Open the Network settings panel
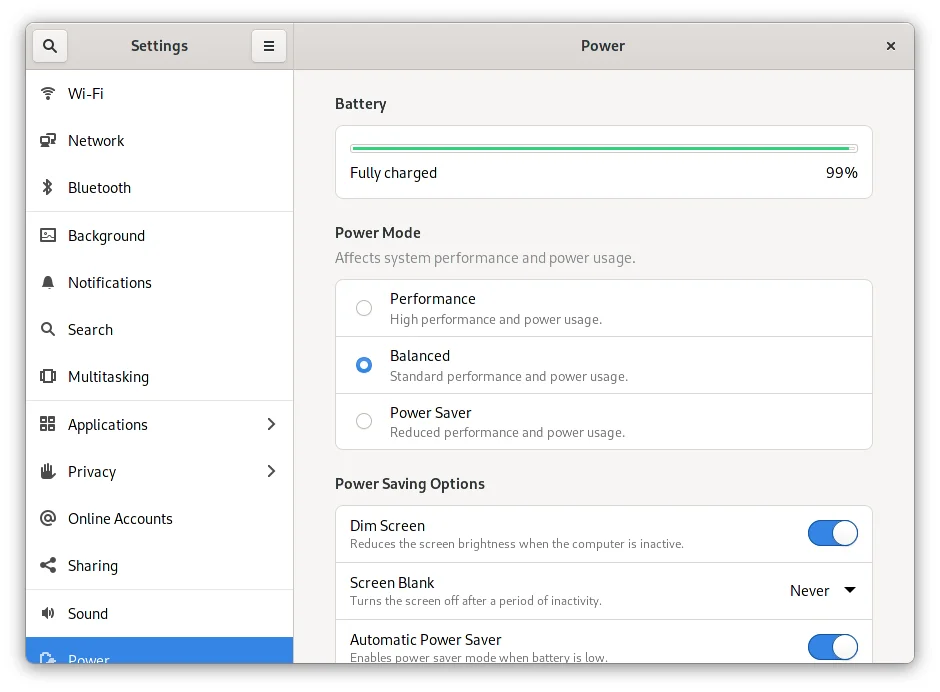 [96, 140]
